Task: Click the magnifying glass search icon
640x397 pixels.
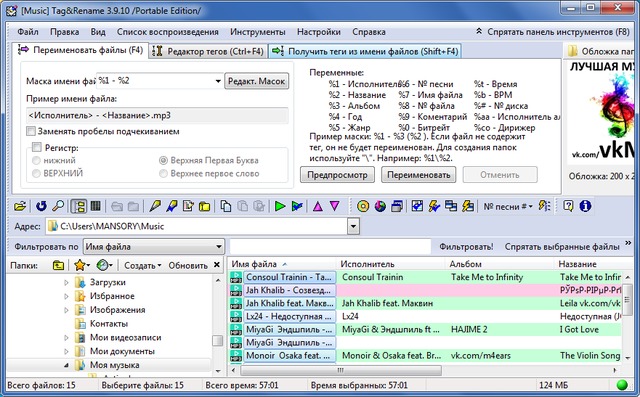Action: click(x=58, y=206)
